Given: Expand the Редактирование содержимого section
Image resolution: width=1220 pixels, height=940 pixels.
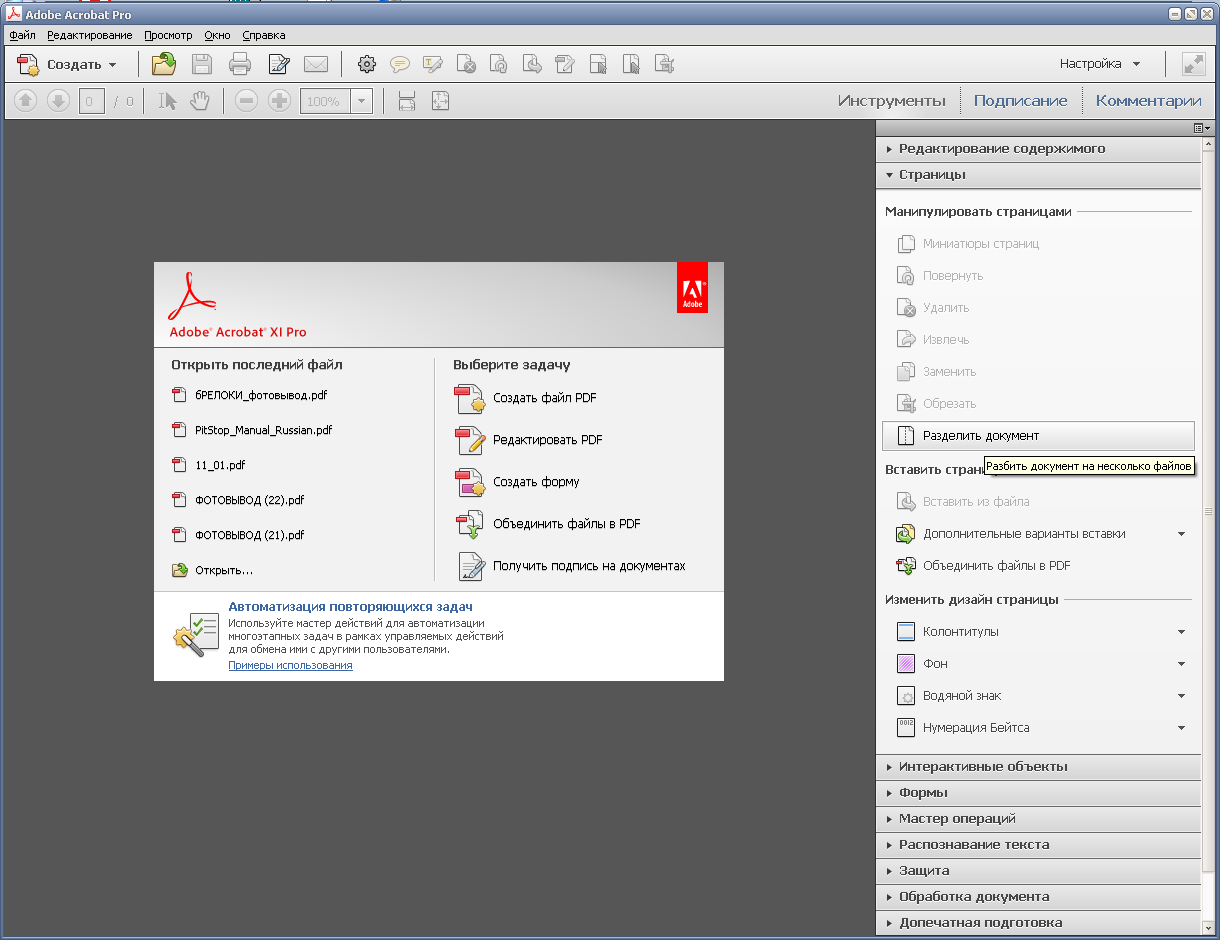Looking at the screenshot, I should click(1039, 149).
